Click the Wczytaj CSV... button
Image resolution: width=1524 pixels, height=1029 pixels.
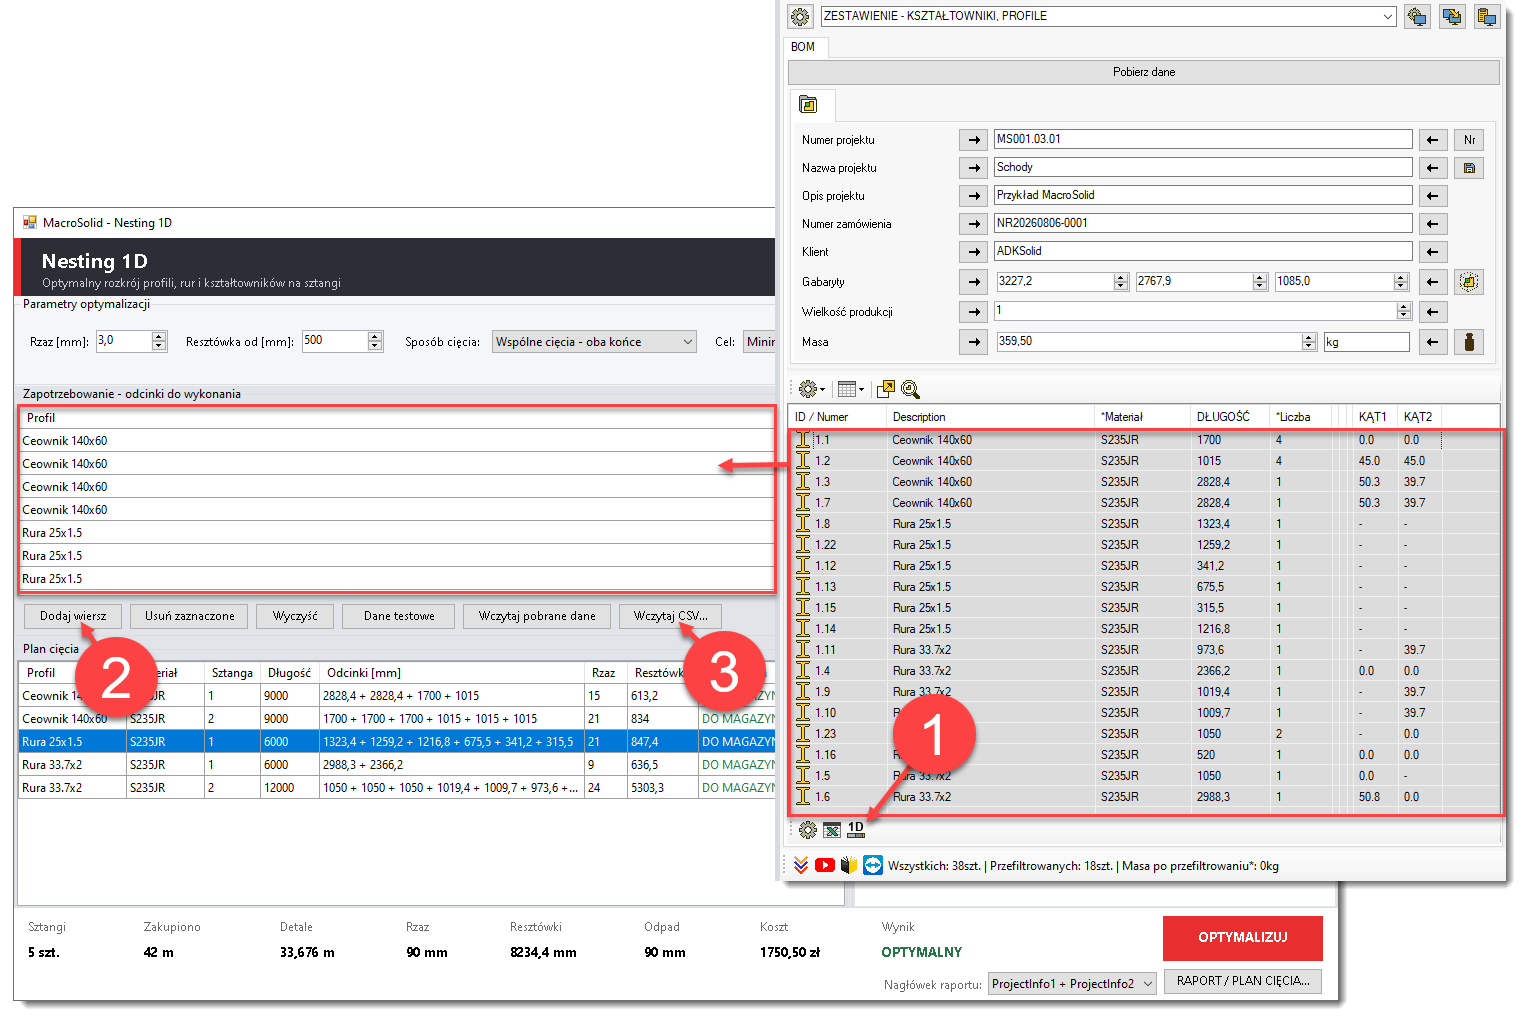[x=670, y=616]
